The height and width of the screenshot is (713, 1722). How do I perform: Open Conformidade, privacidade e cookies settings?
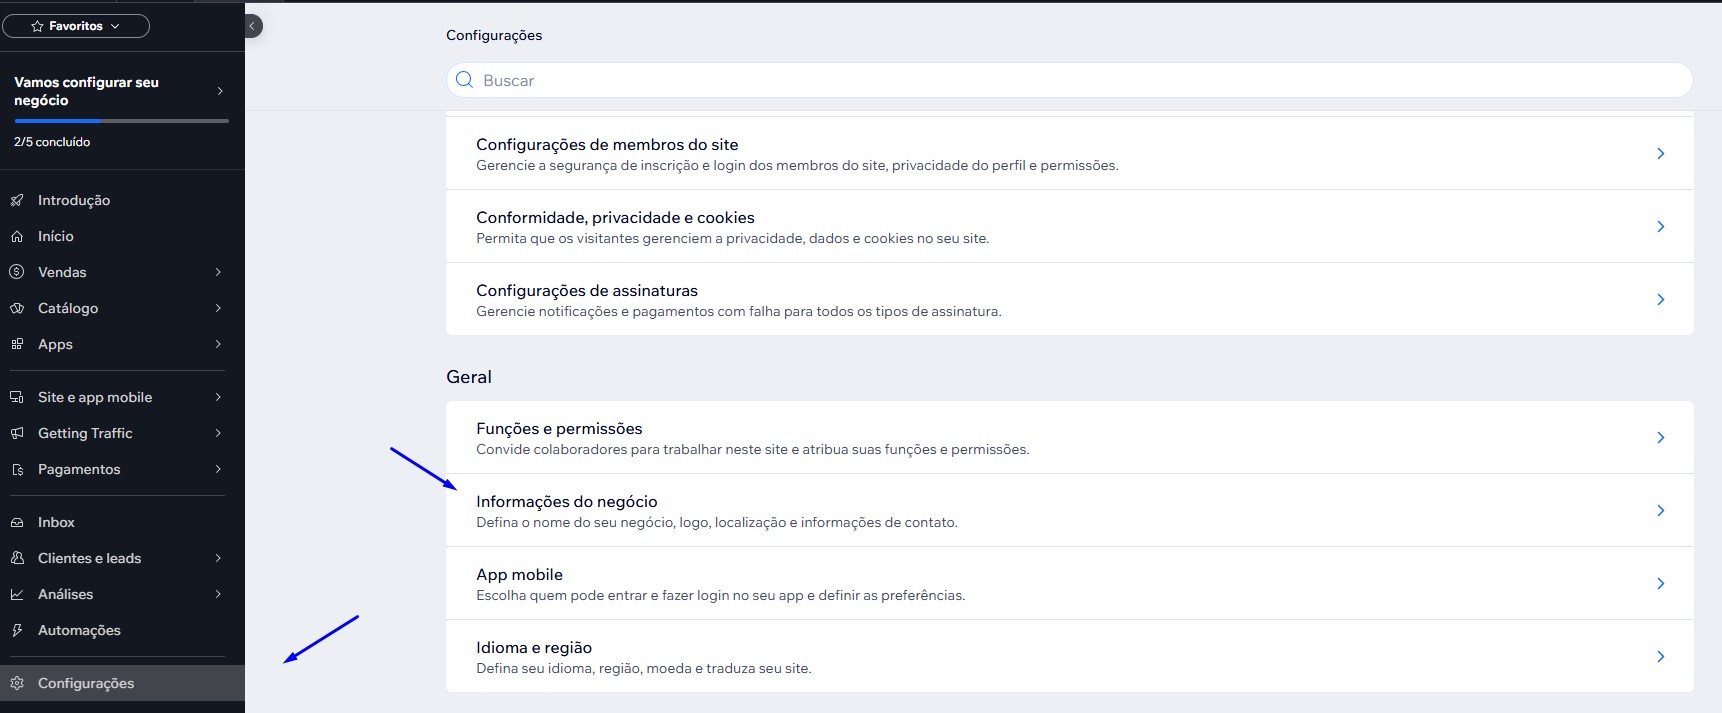(1070, 226)
